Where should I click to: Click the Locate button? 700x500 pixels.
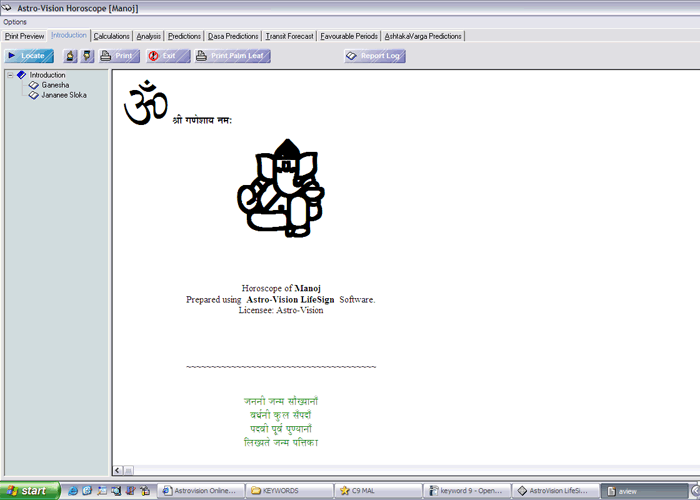coord(29,56)
